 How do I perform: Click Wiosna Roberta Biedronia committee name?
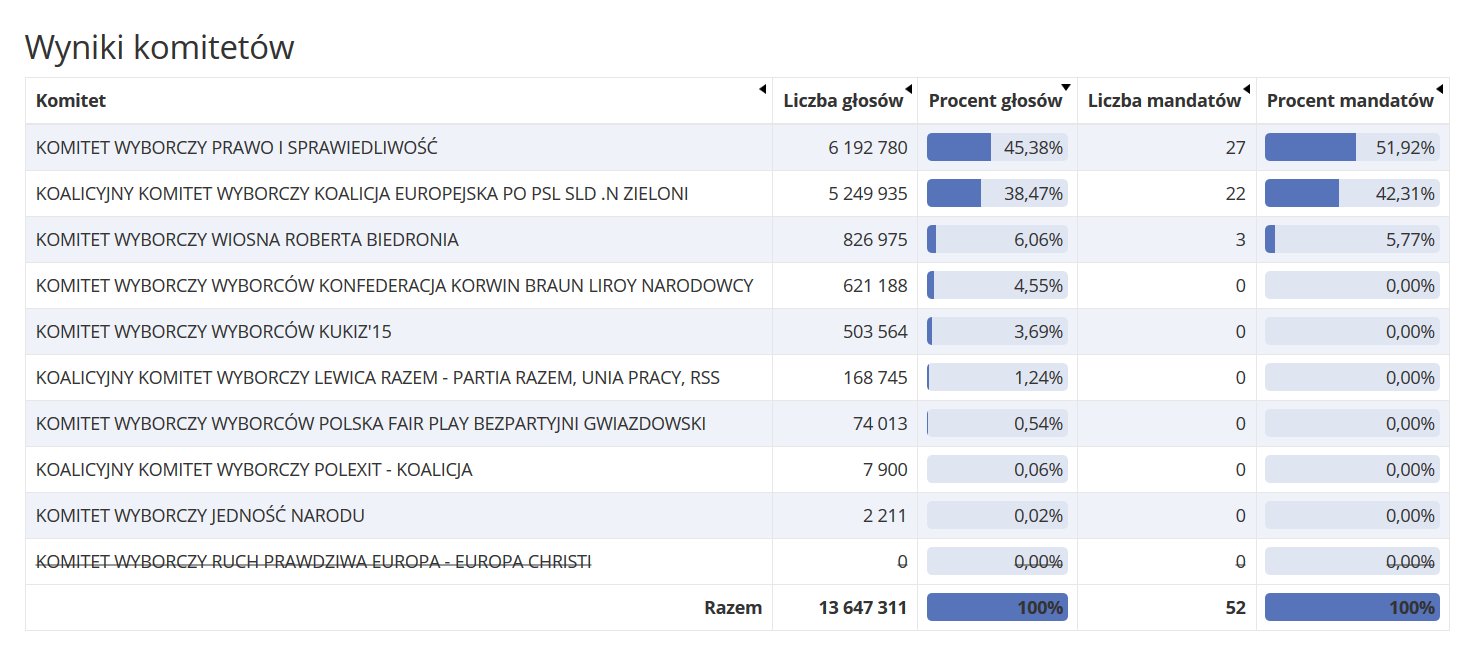pyautogui.click(x=247, y=240)
